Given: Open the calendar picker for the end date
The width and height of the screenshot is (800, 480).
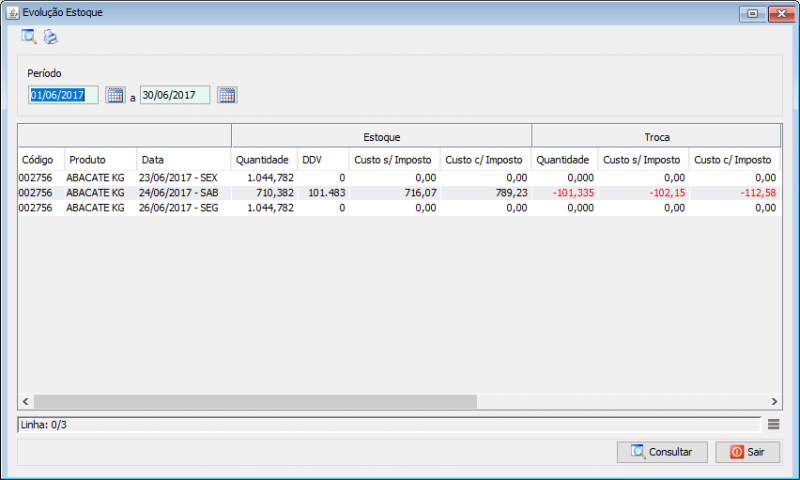Looking at the screenshot, I should (227, 96).
